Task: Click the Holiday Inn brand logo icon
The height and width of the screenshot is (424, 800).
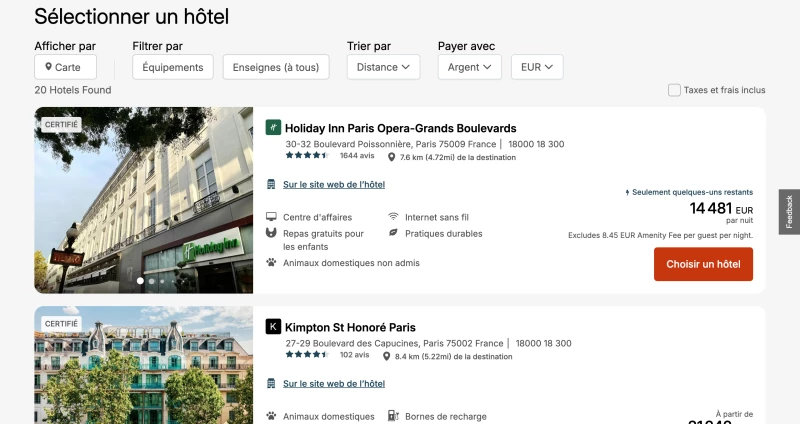Action: pyautogui.click(x=273, y=128)
